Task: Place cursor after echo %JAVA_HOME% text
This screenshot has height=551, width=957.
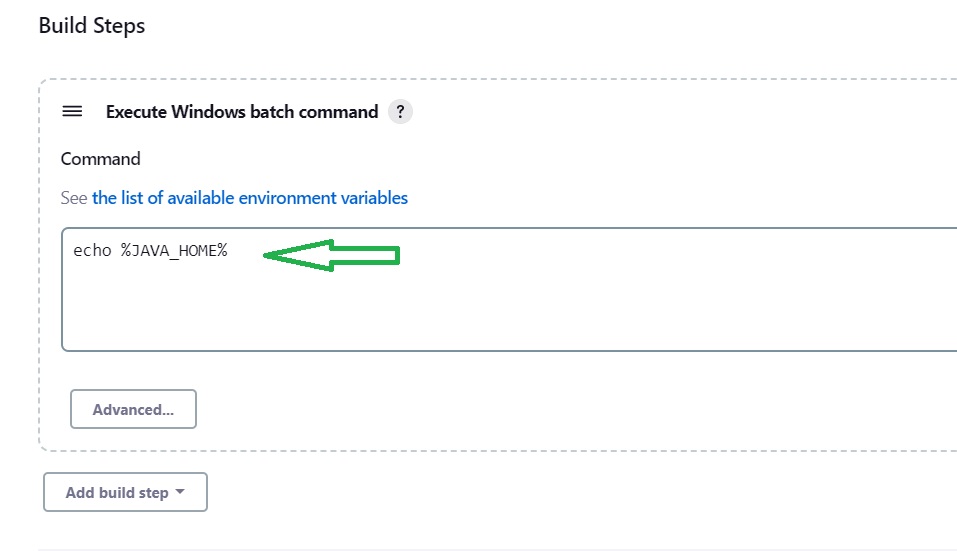Action: [229, 251]
